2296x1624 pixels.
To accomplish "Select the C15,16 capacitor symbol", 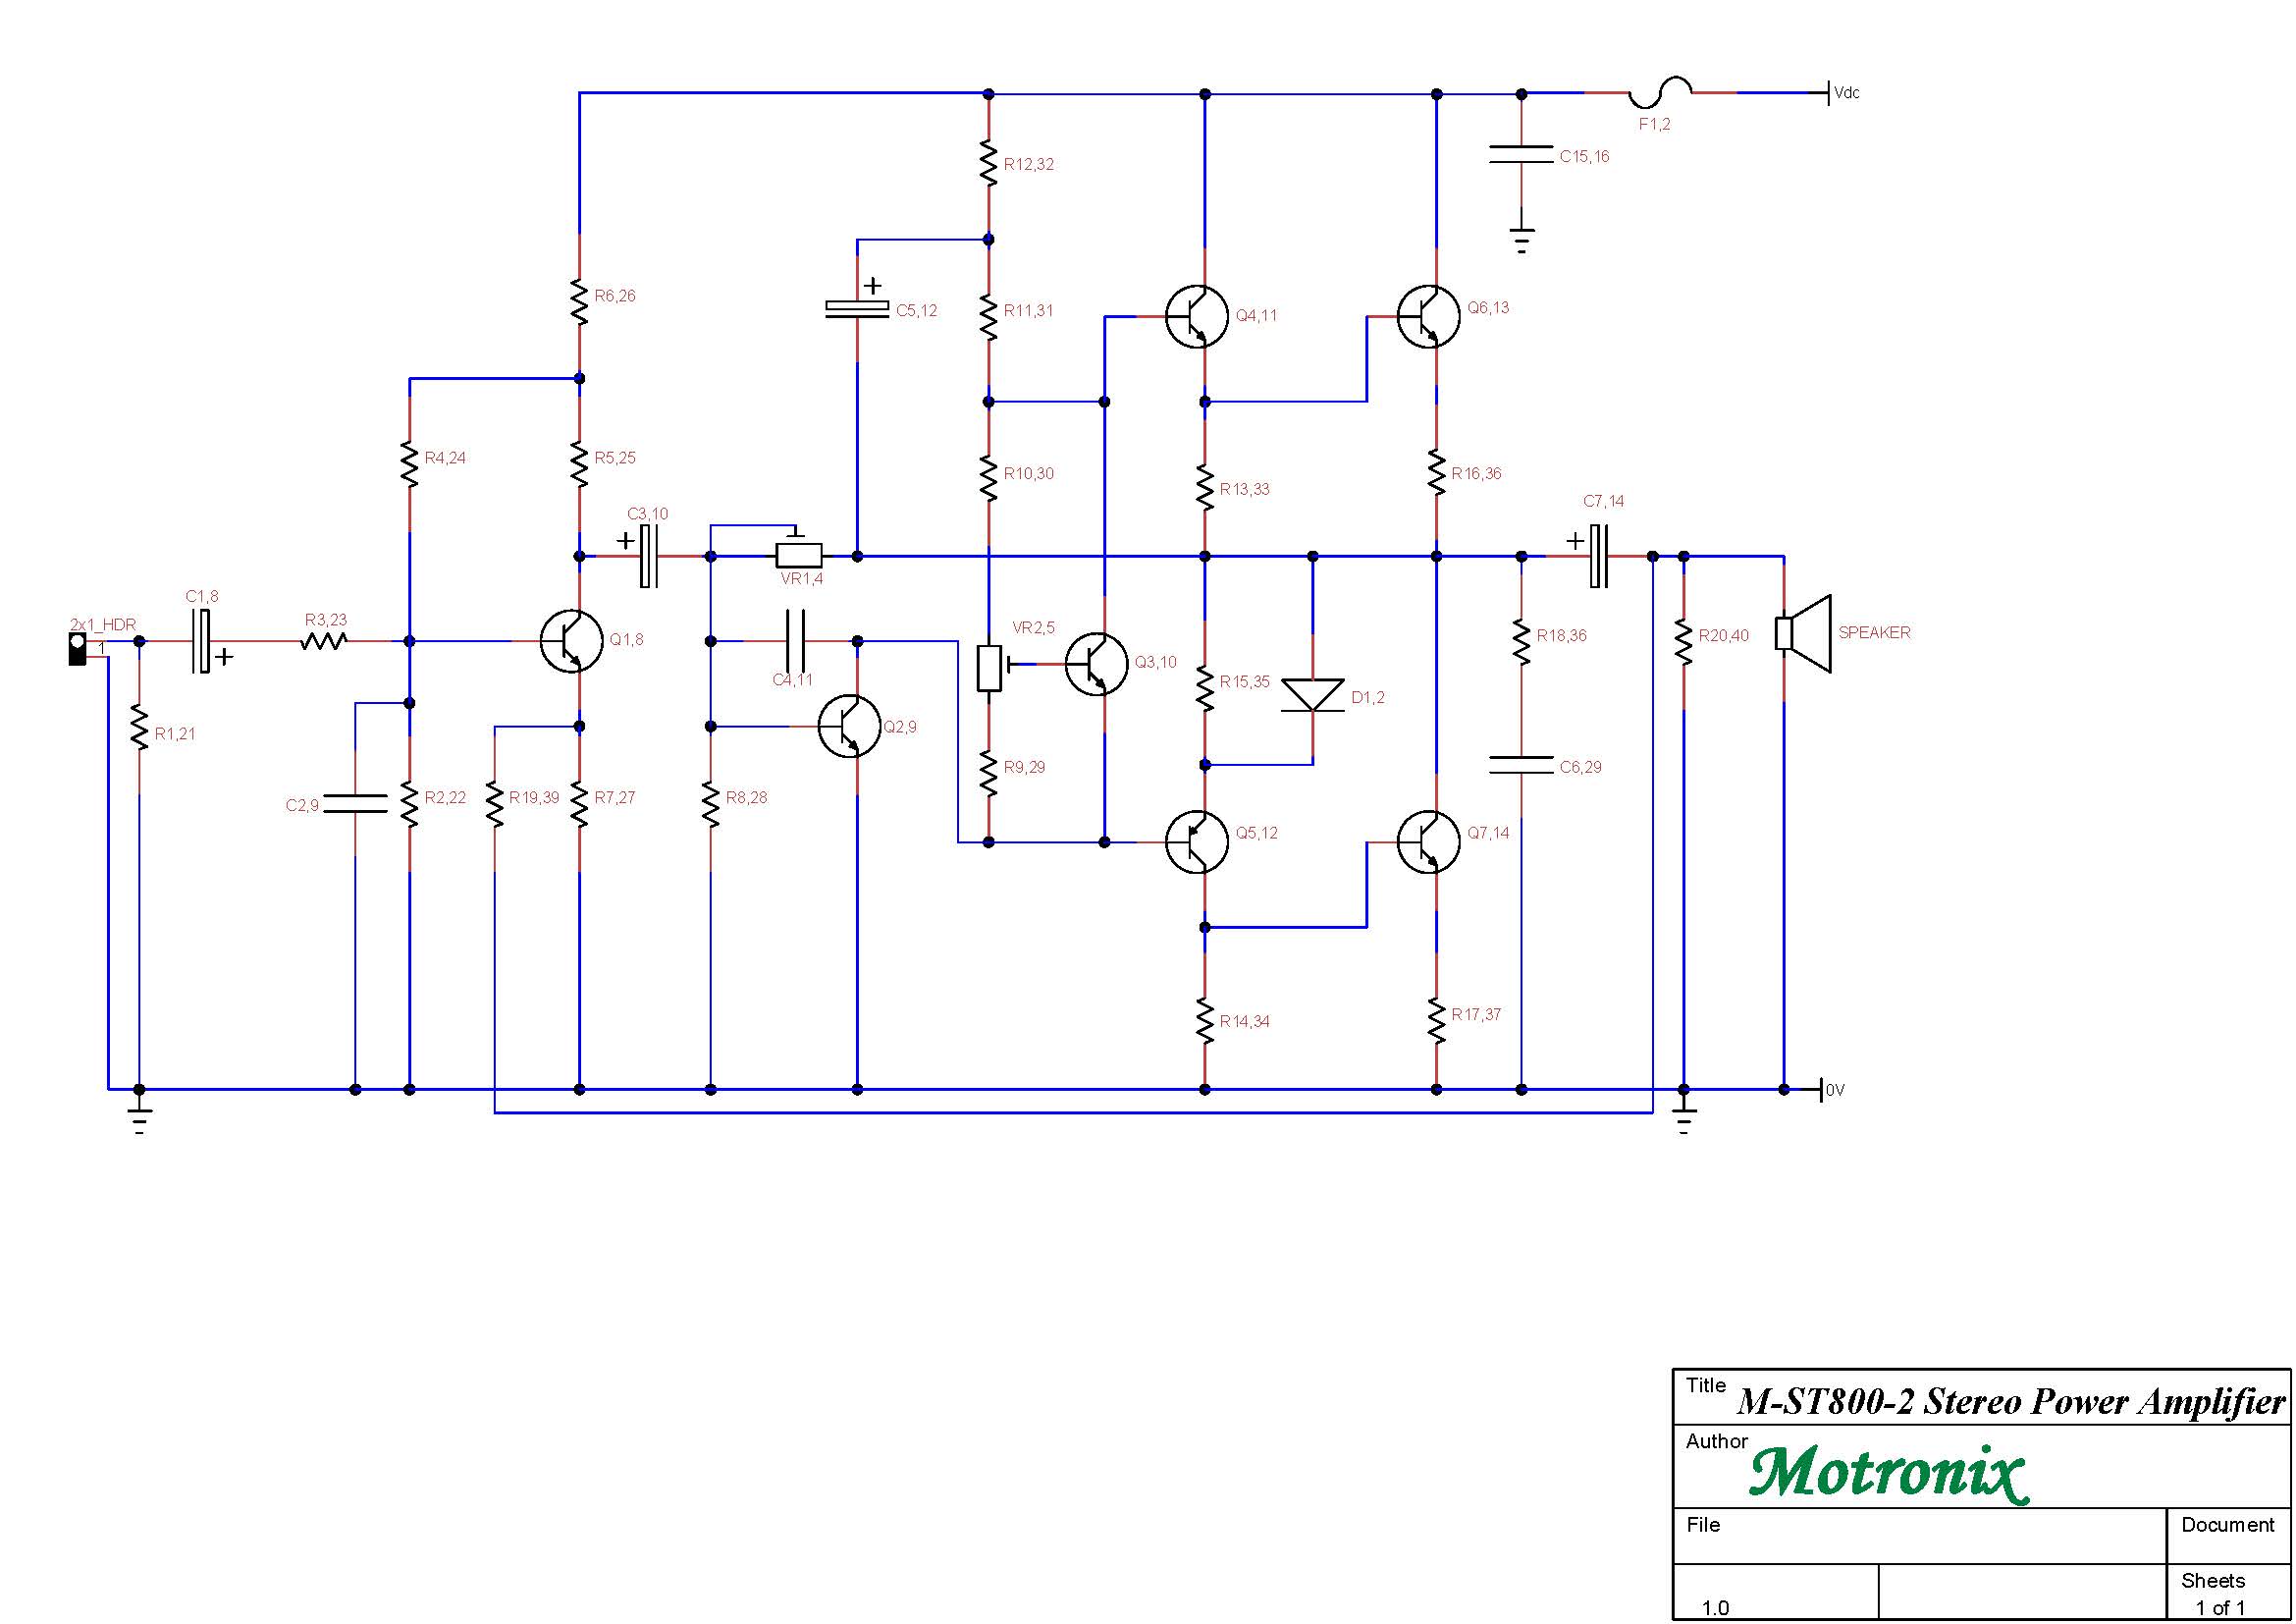I will [x=1521, y=155].
